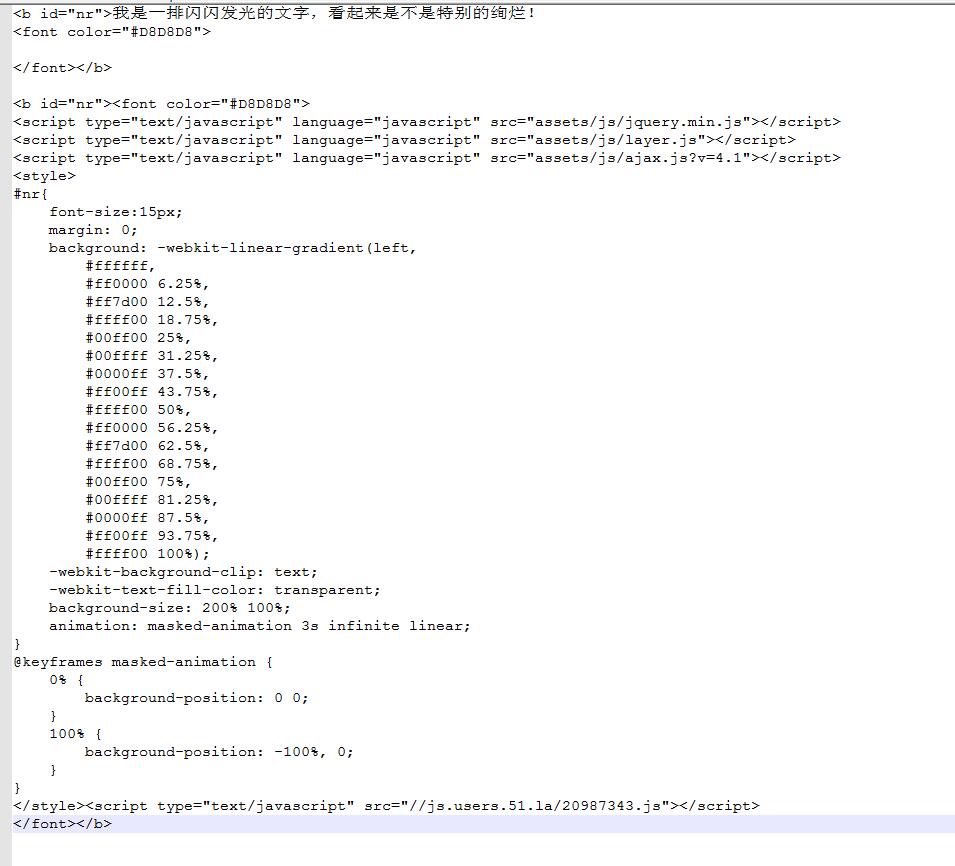This screenshot has width=955, height=866.
Task: Click the -webkit-background-clip: text line
Action: click(183, 572)
